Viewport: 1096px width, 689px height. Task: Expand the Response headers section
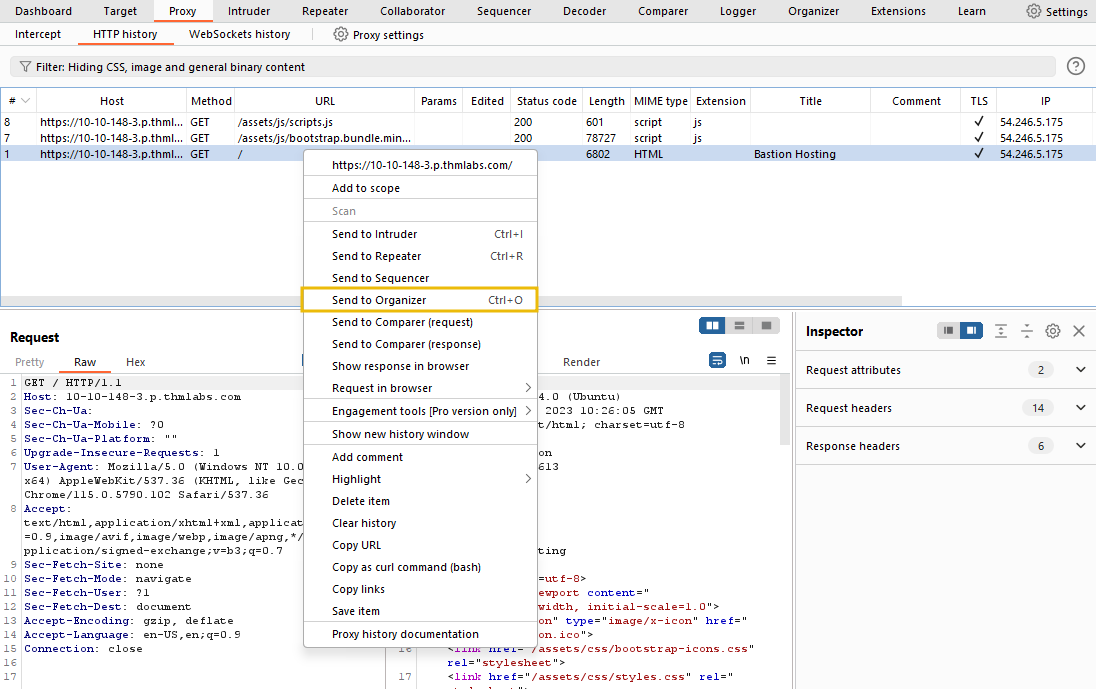1080,446
